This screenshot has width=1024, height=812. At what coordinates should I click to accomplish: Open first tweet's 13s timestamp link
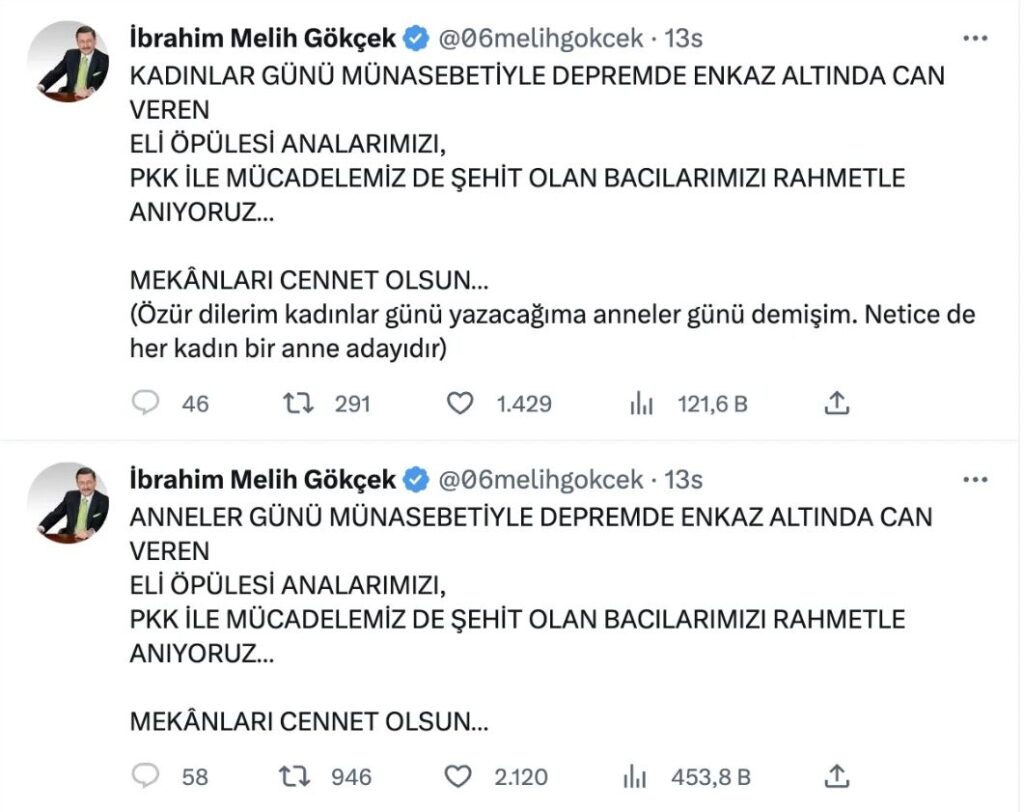click(684, 39)
